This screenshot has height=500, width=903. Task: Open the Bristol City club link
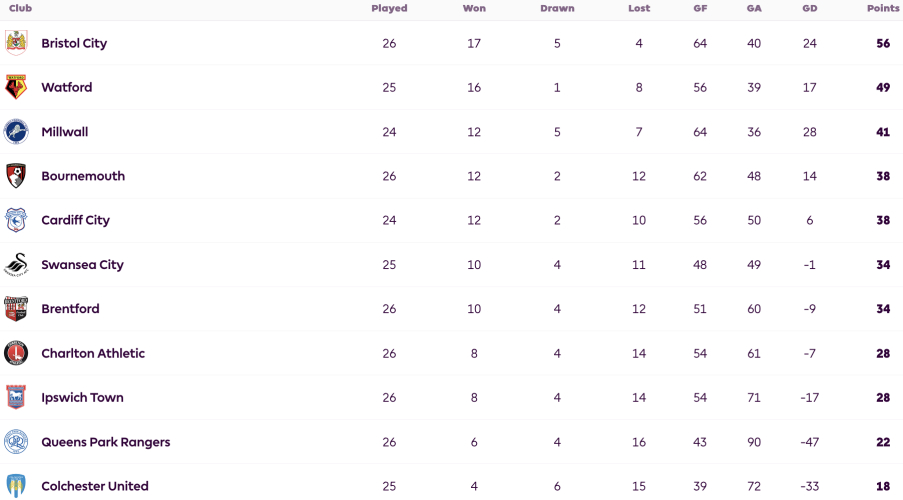coord(74,44)
